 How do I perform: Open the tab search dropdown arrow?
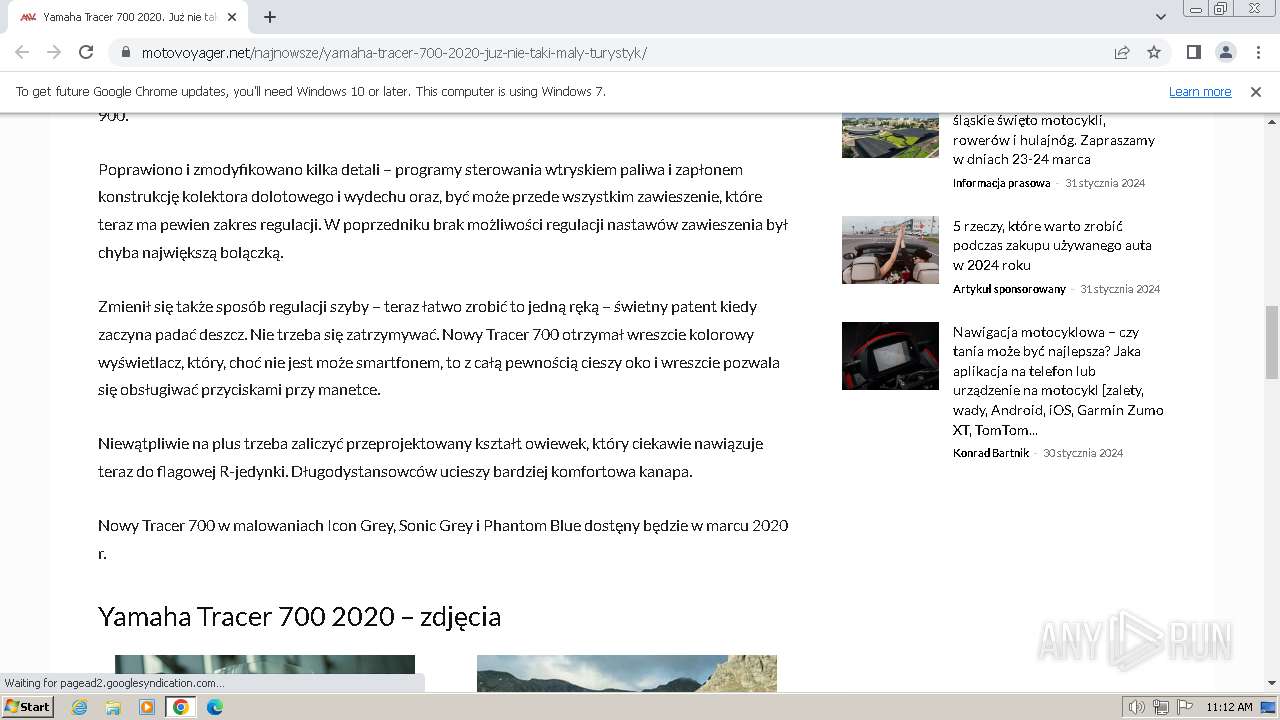click(1160, 17)
